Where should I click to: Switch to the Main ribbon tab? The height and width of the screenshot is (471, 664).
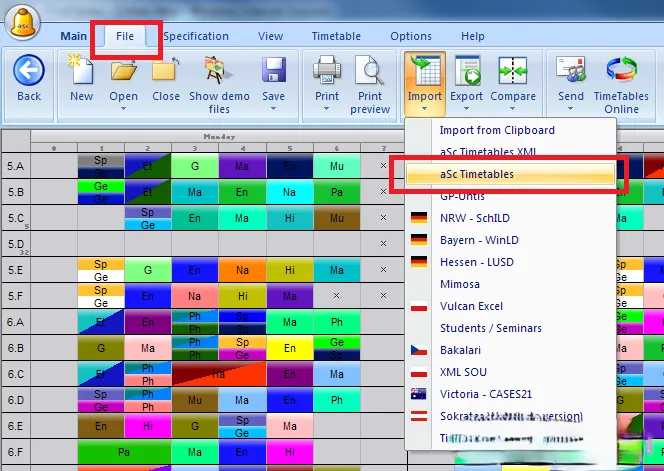click(x=73, y=36)
